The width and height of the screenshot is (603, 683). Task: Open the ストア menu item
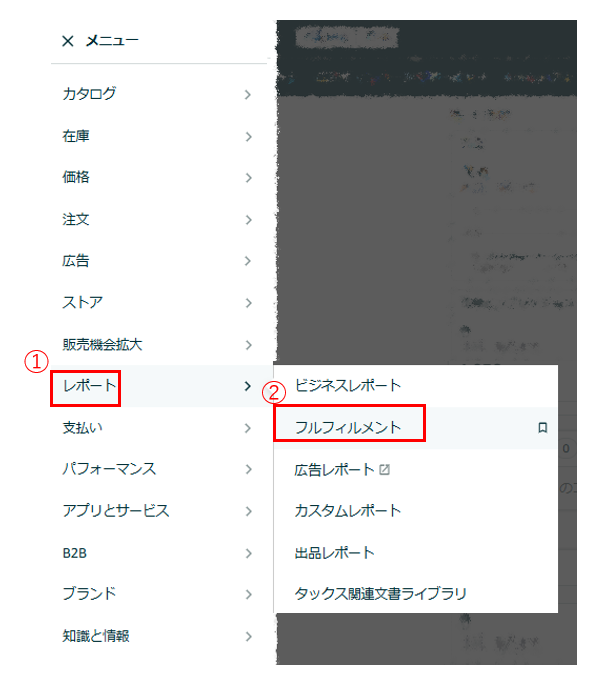(x=82, y=302)
